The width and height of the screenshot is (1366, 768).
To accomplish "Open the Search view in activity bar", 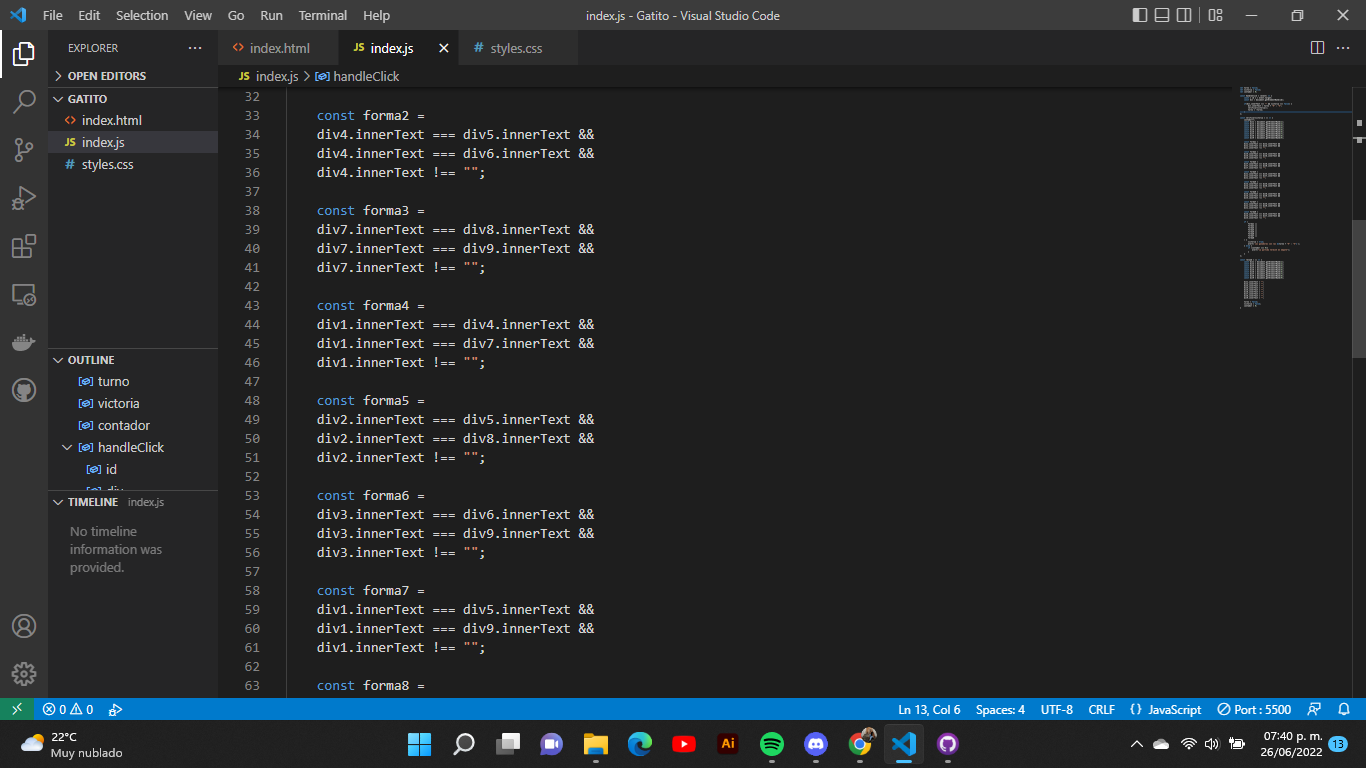I will point(24,102).
